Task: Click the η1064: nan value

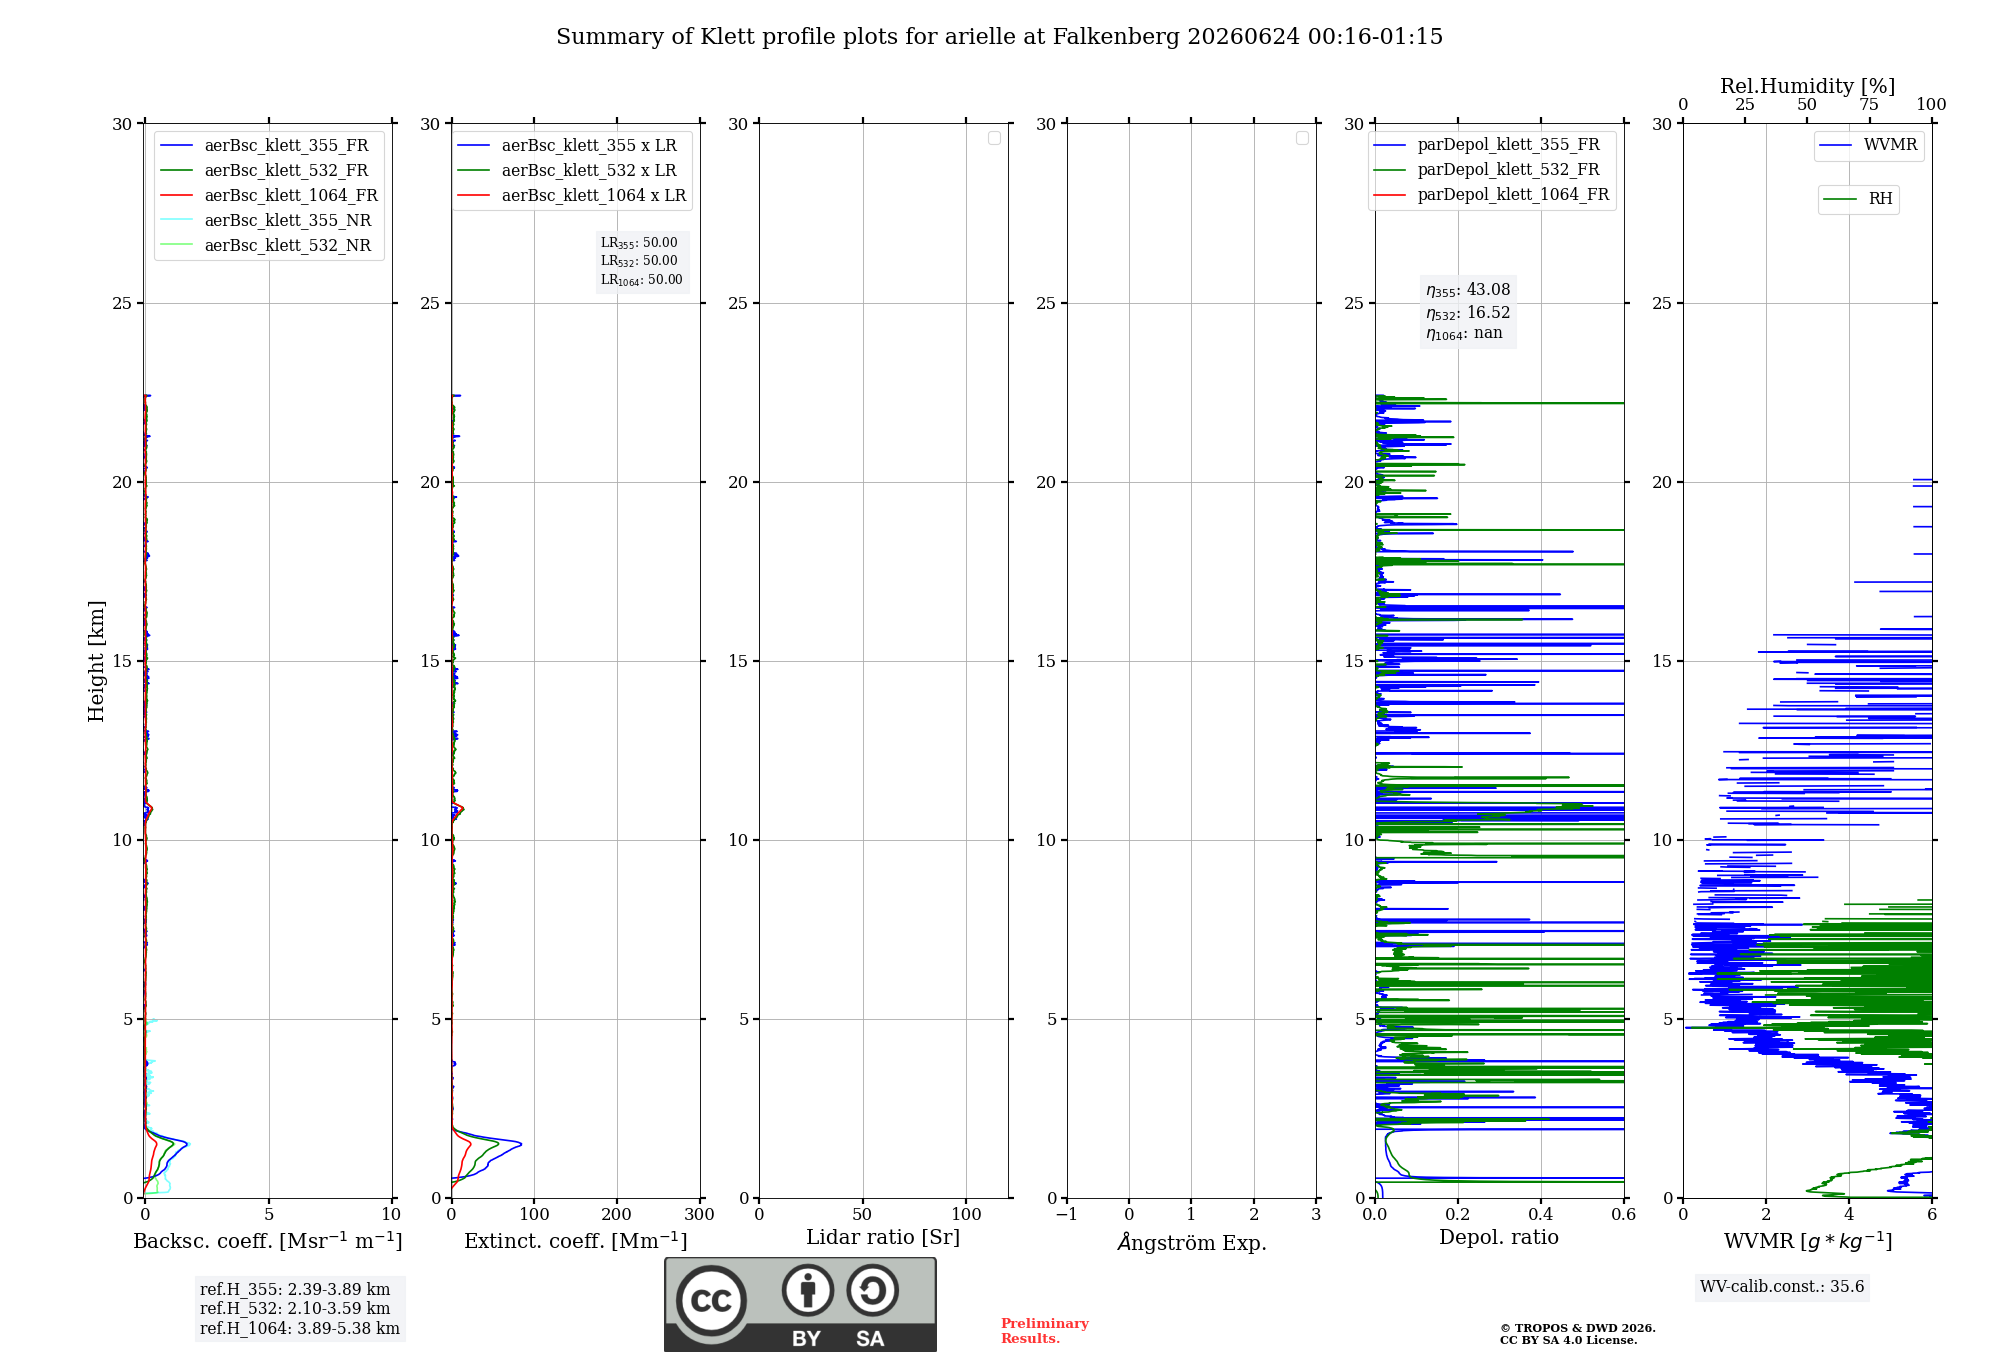Action: (x=1464, y=333)
